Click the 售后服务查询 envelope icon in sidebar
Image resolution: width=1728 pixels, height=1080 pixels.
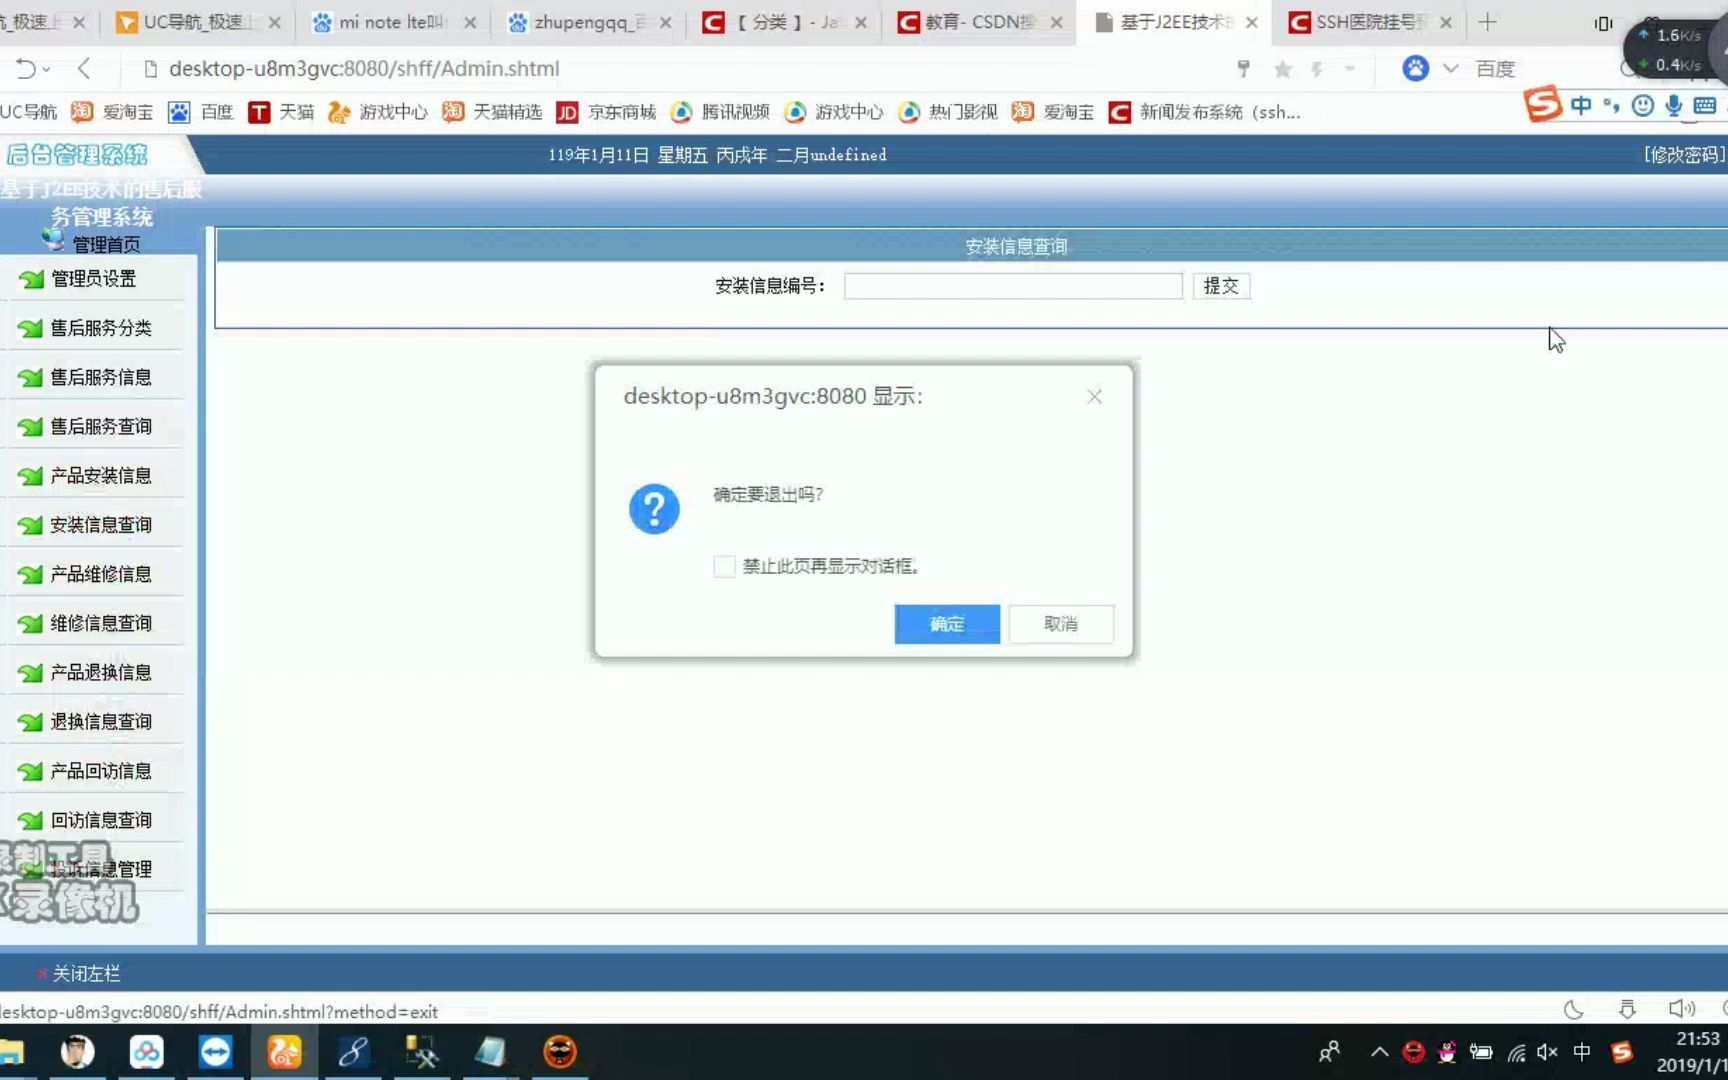coord(30,426)
